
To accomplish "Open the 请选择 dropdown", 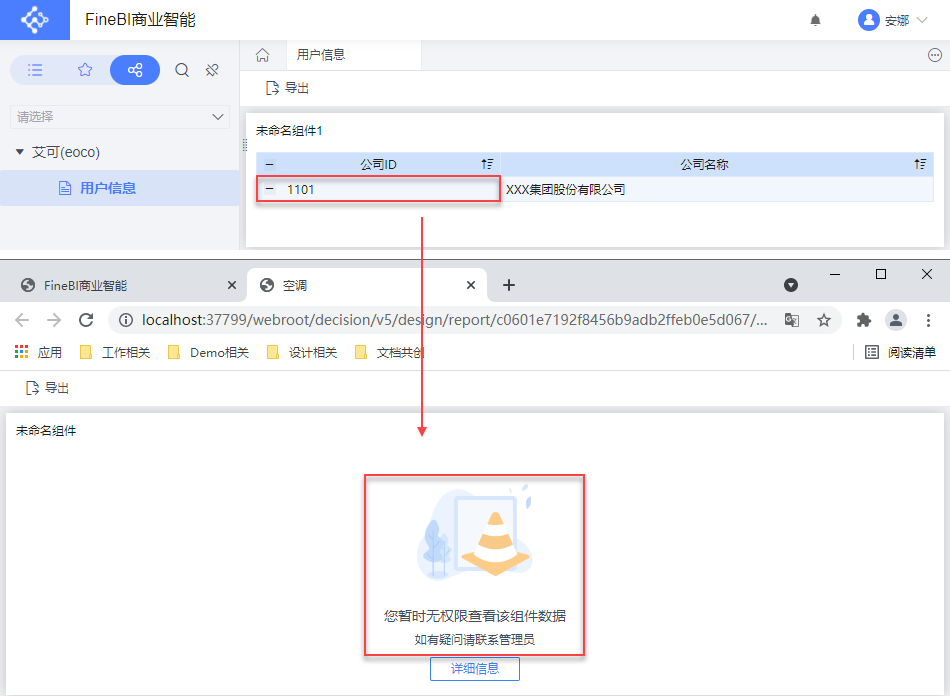I will pyautogui.click(x=120, y=117).
